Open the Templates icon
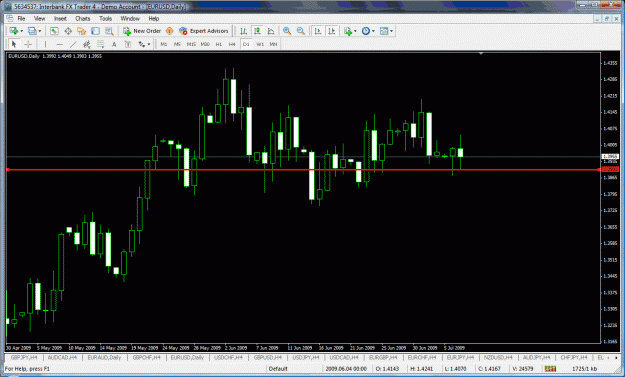 384,31
